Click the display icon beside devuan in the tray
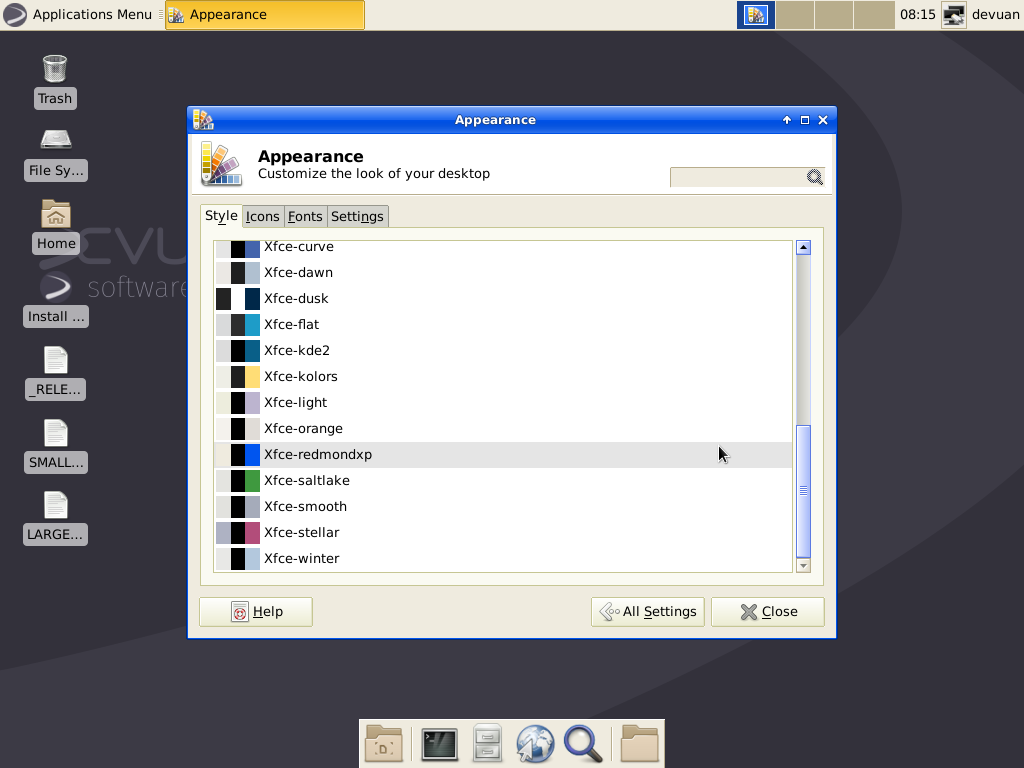 point(952,15)
